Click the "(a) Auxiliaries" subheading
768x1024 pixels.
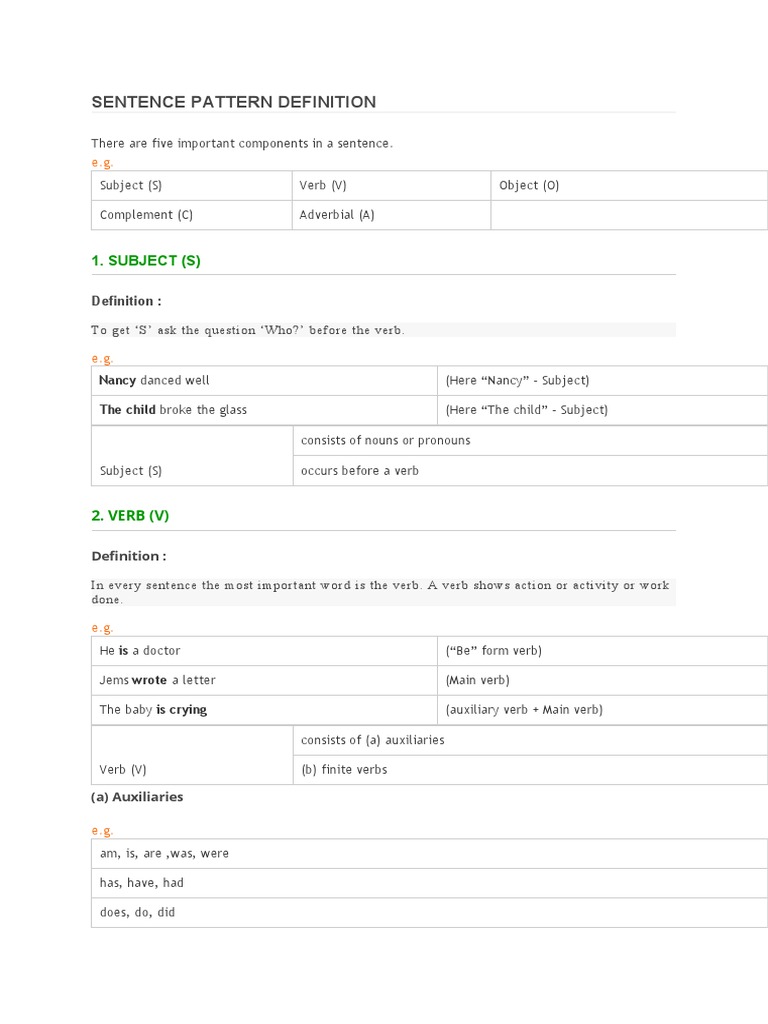coord(137,797)
